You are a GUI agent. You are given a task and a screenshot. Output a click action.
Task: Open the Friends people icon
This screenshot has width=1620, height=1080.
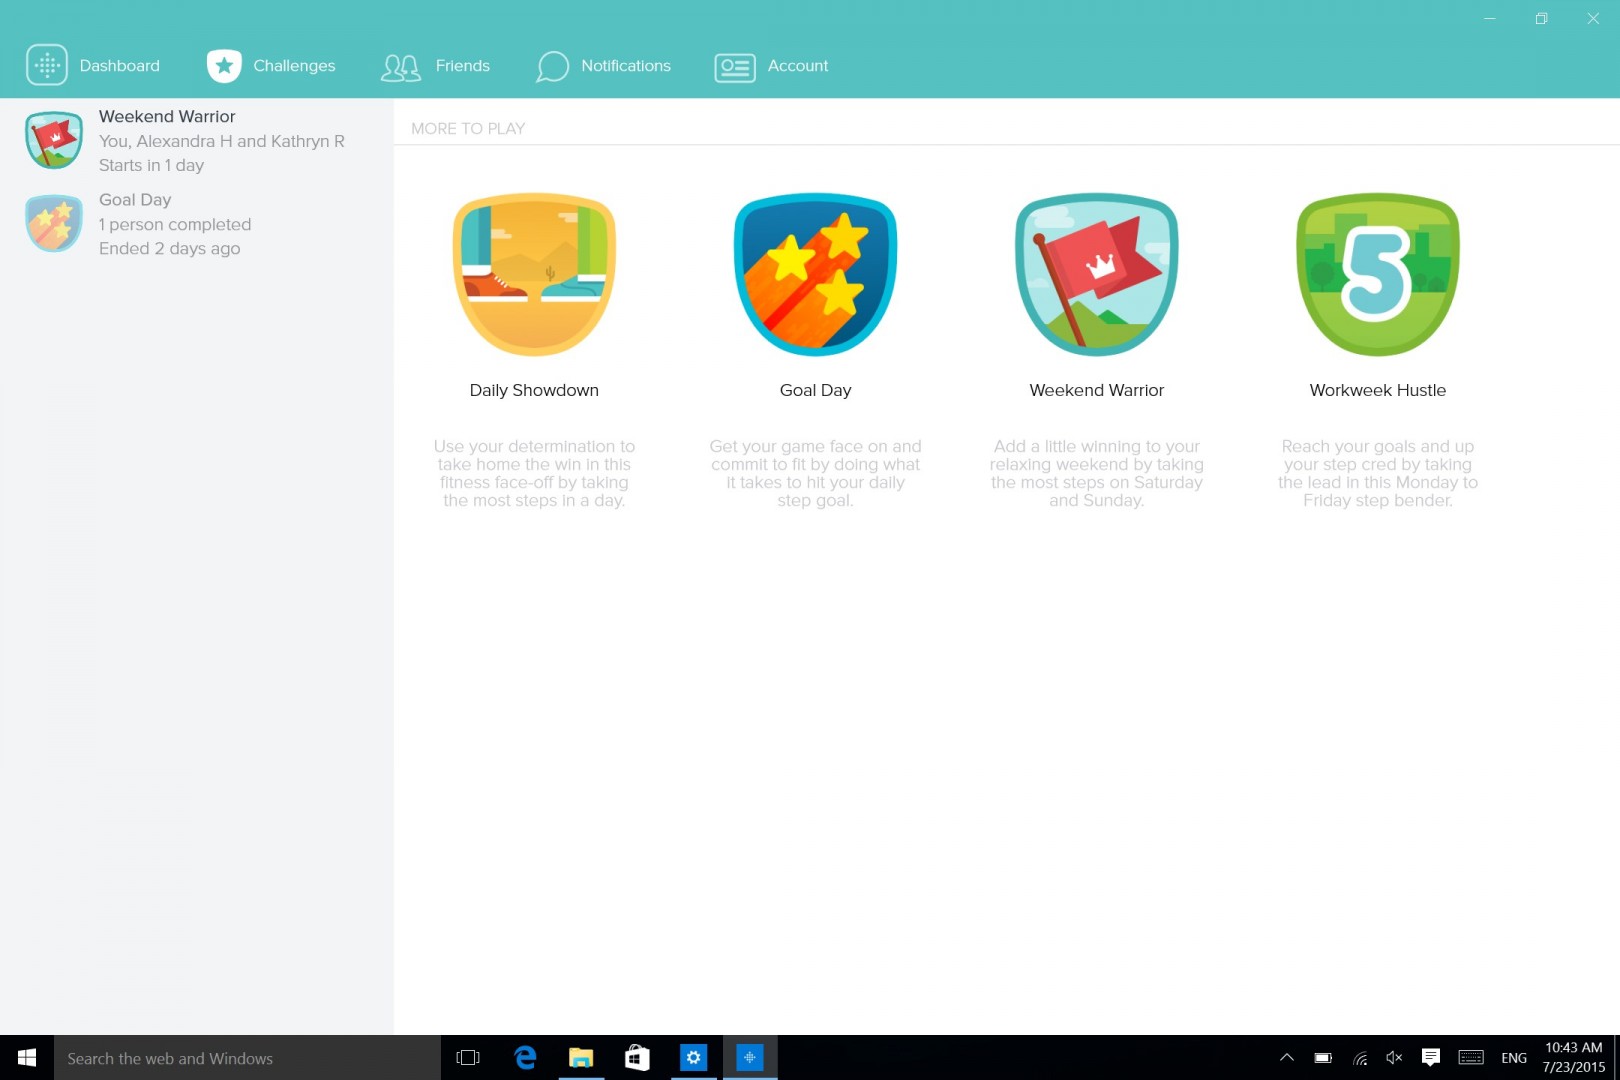(401, 67)
